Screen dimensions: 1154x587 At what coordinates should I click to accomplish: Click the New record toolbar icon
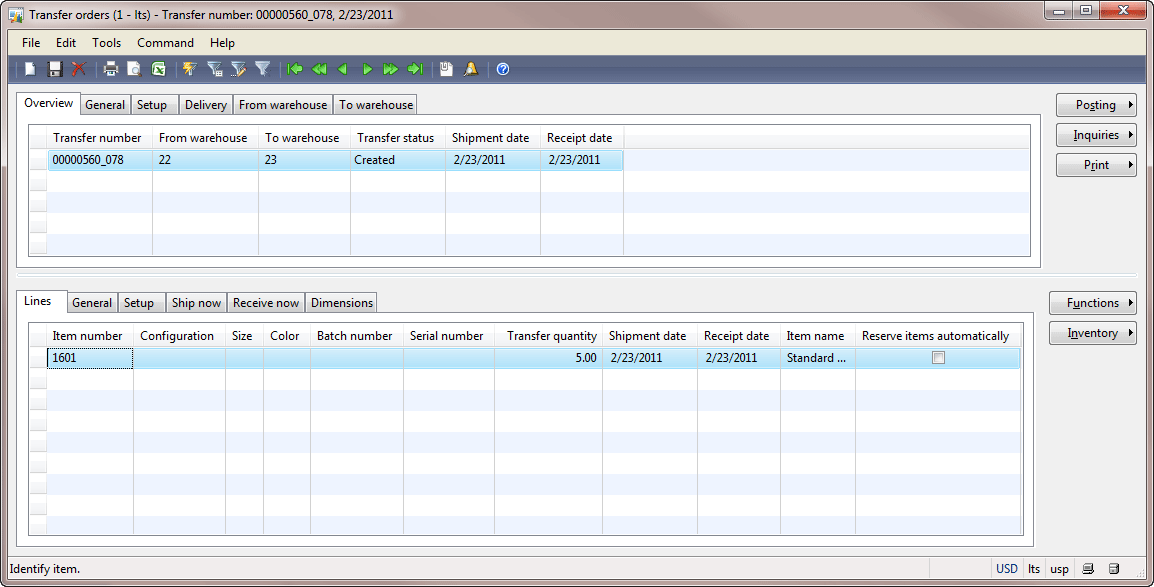(30, 69)
